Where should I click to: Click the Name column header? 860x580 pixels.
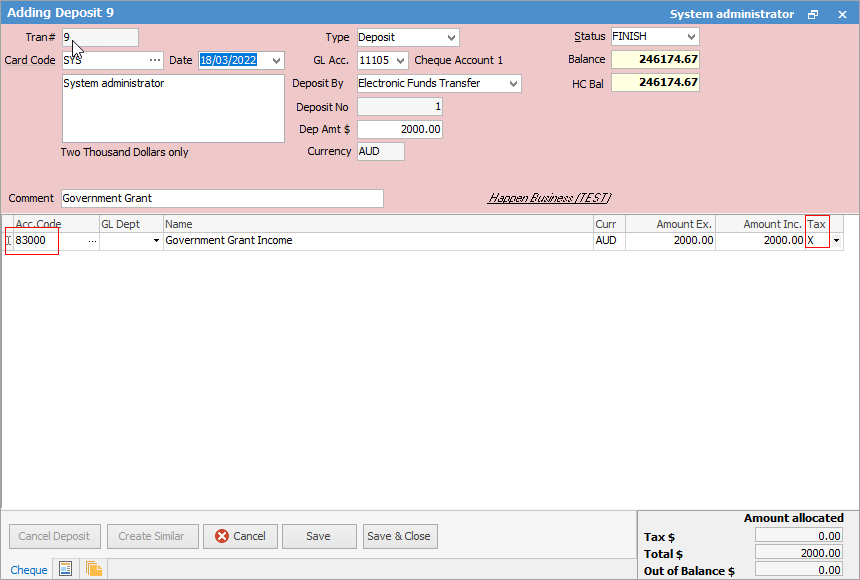(x=378, y=224)
